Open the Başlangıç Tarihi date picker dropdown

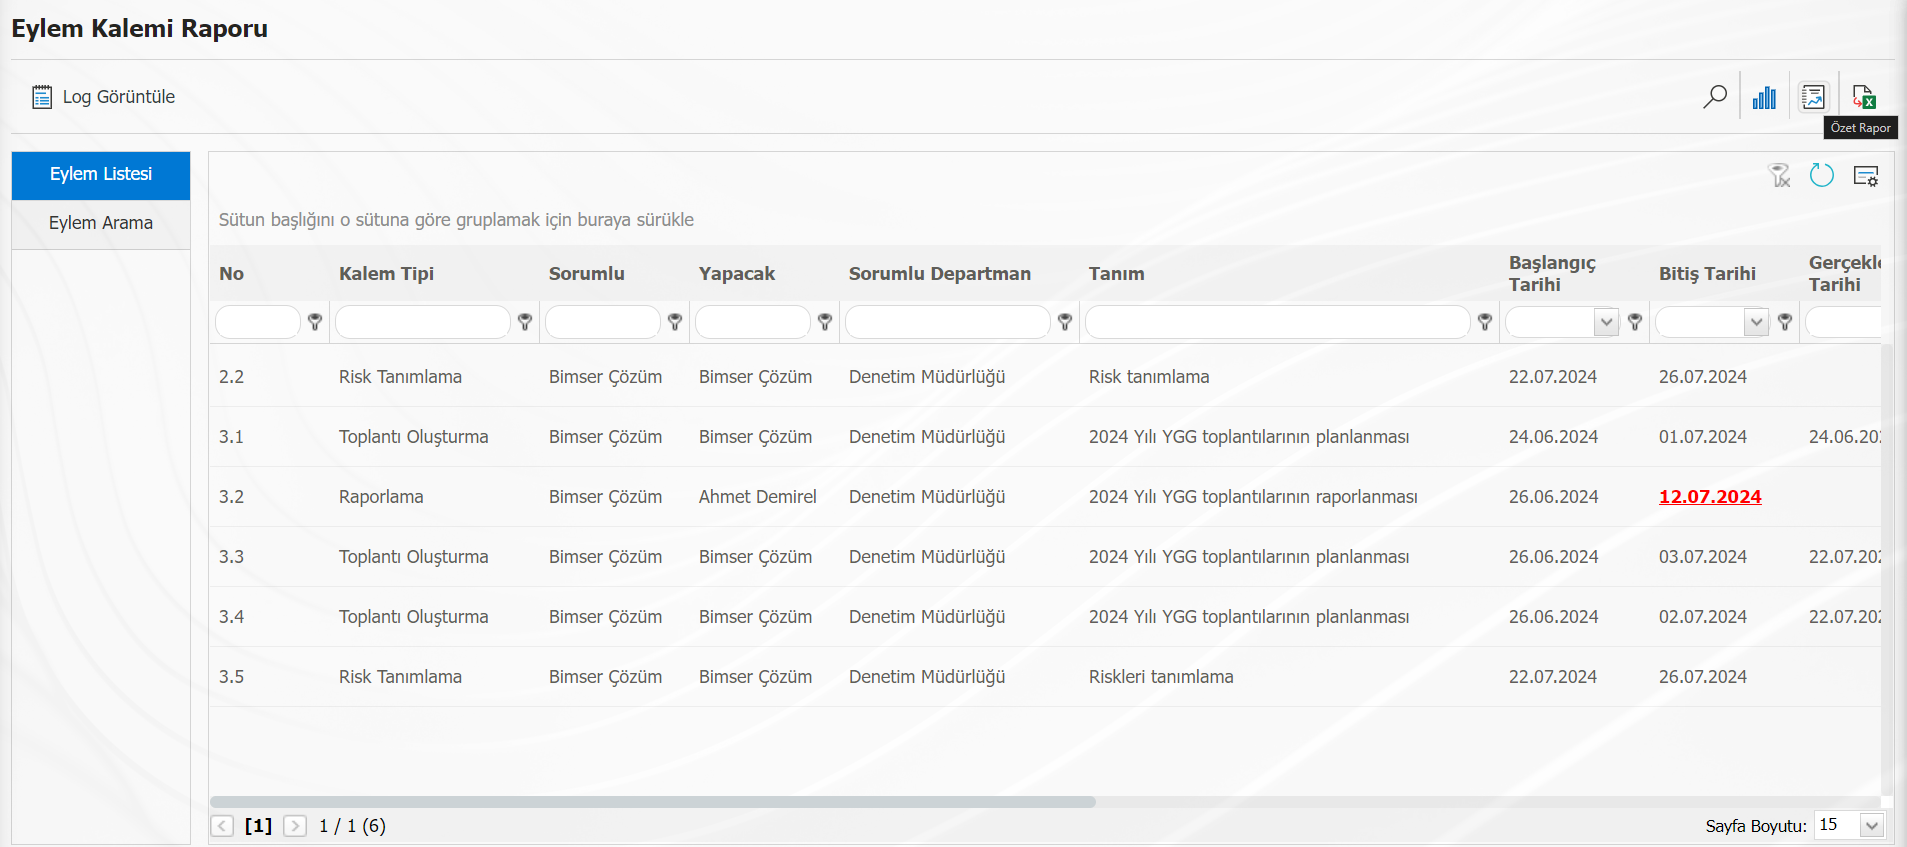coord(1606,322)
